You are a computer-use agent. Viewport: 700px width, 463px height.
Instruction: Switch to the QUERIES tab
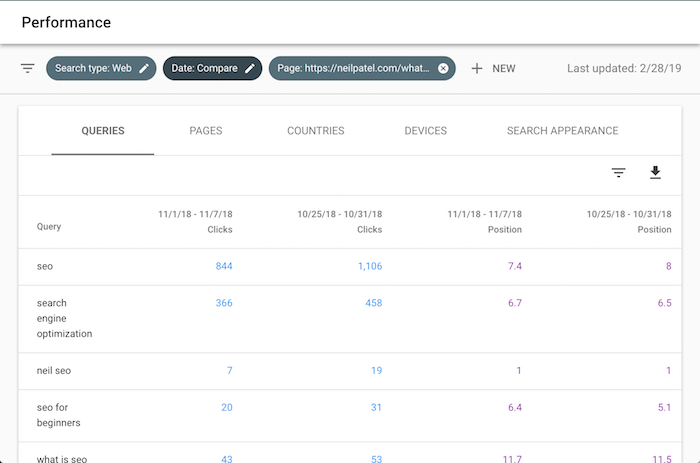point(103,131)
